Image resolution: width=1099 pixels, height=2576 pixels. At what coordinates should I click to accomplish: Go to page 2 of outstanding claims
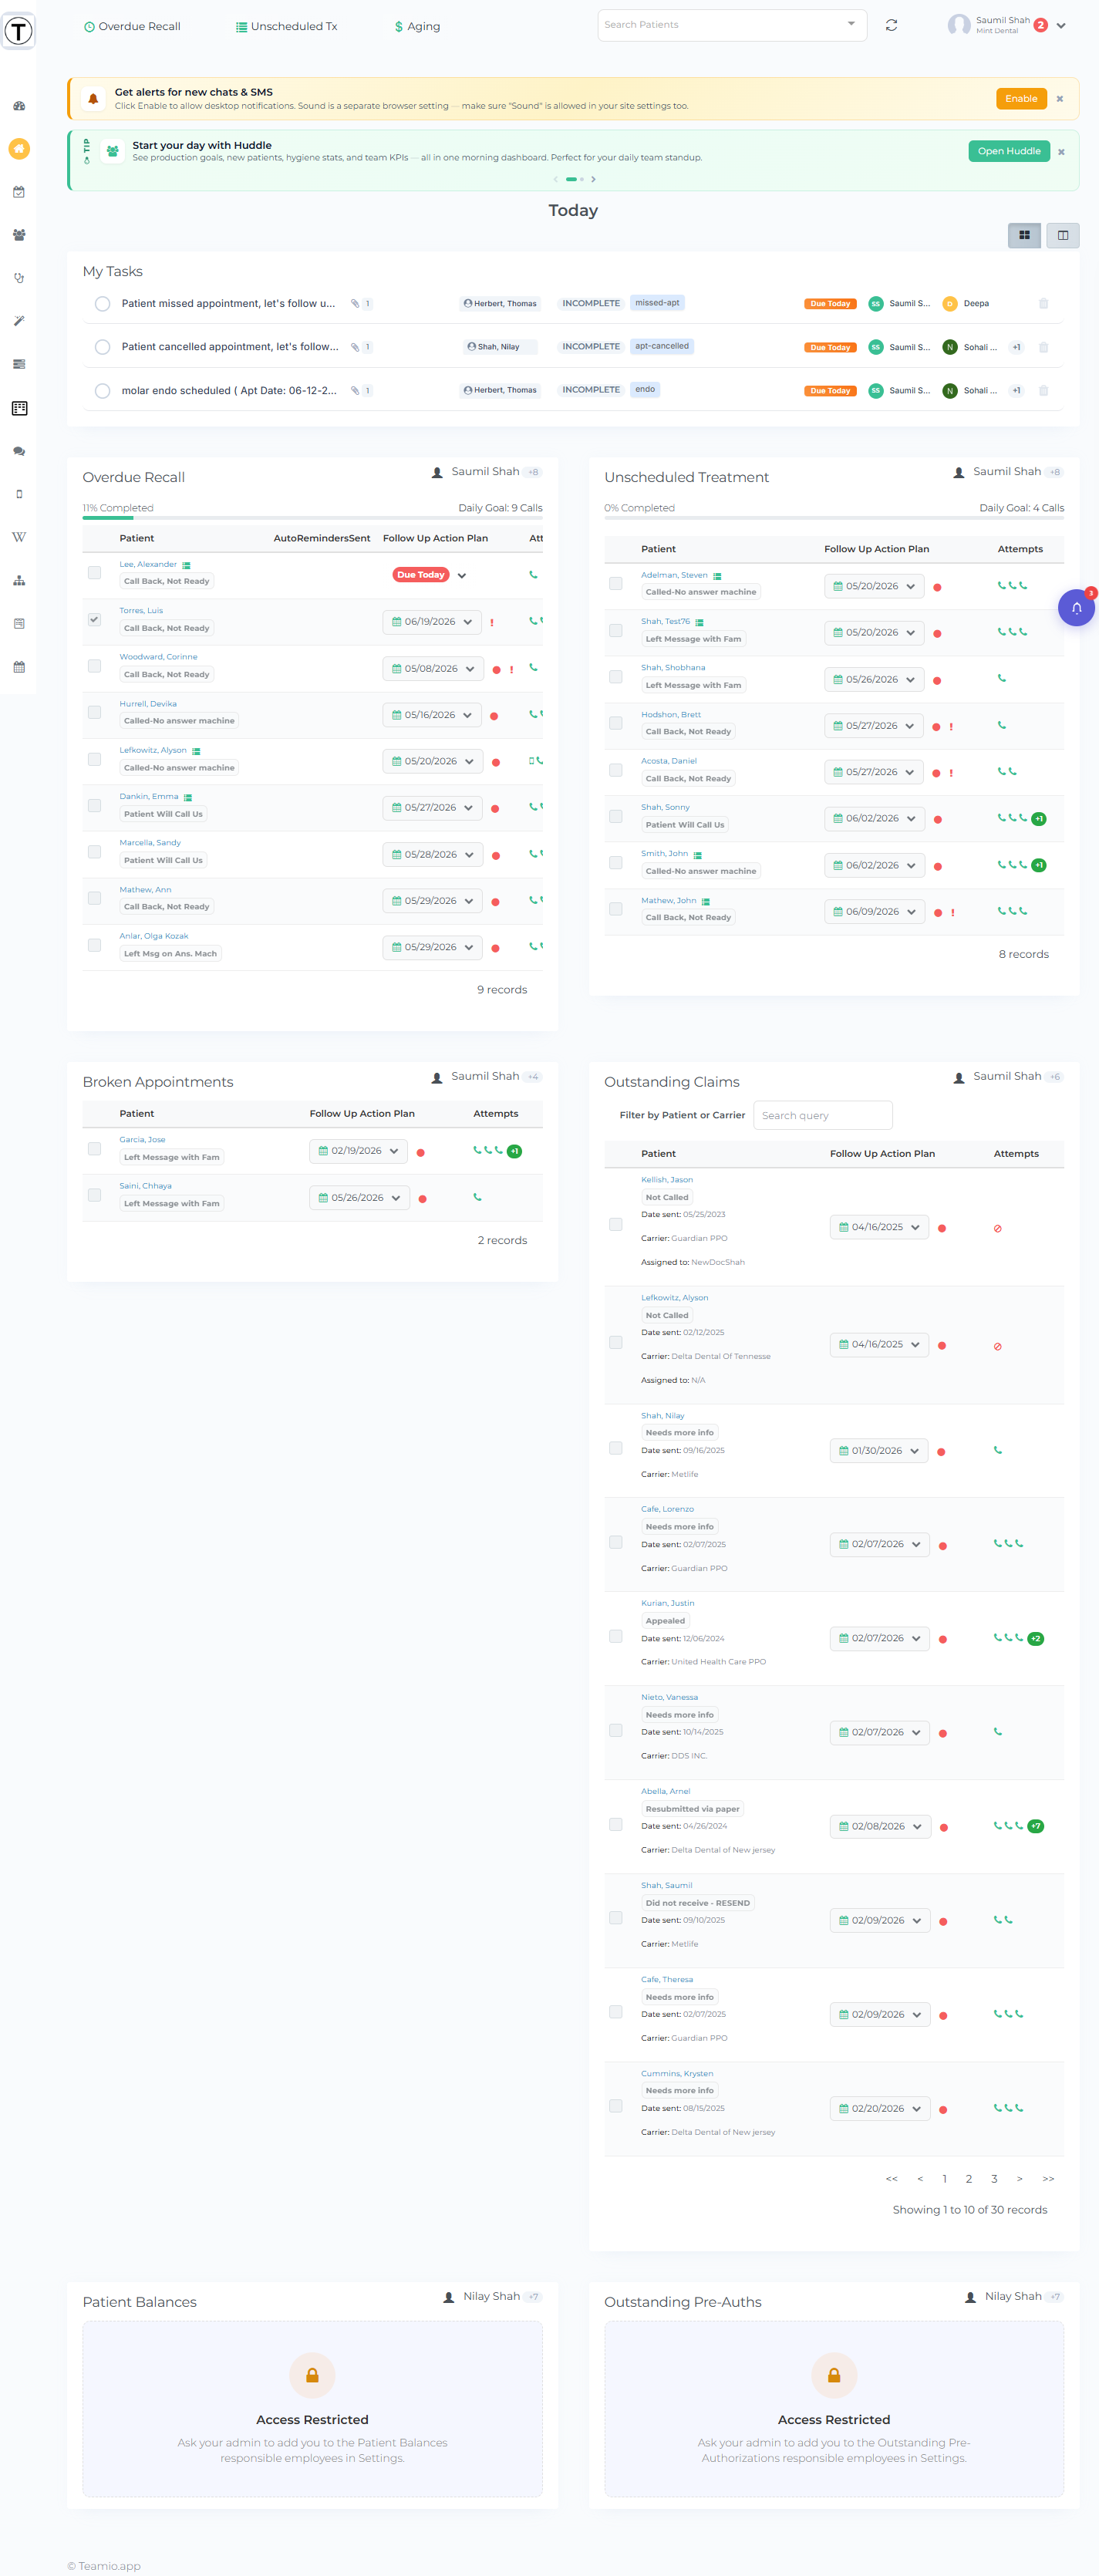(x=968, y=2179)
